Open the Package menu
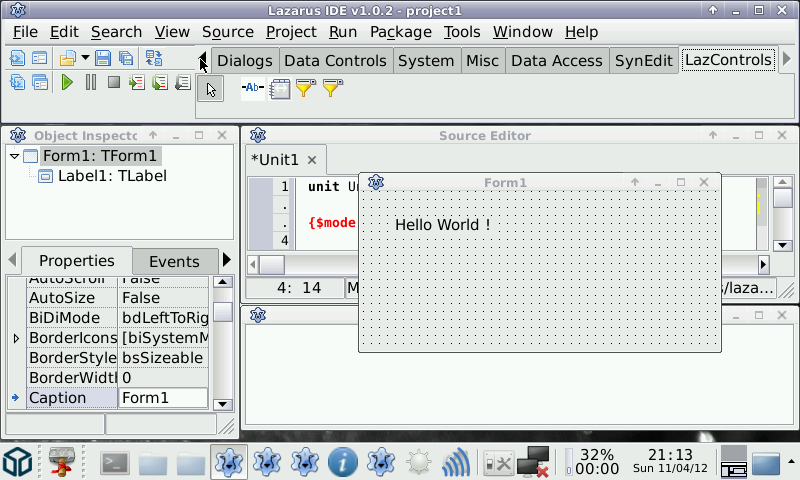Viewport: 800px width, 480px height. point(401,32)
